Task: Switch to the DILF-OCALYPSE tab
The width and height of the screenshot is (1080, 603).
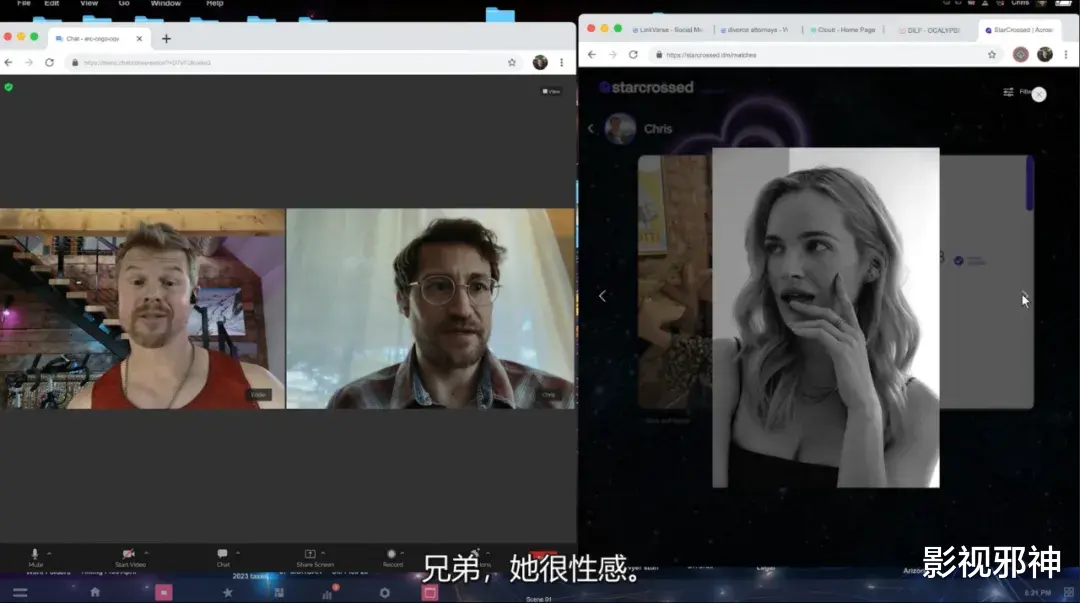Action: (930, 30)
